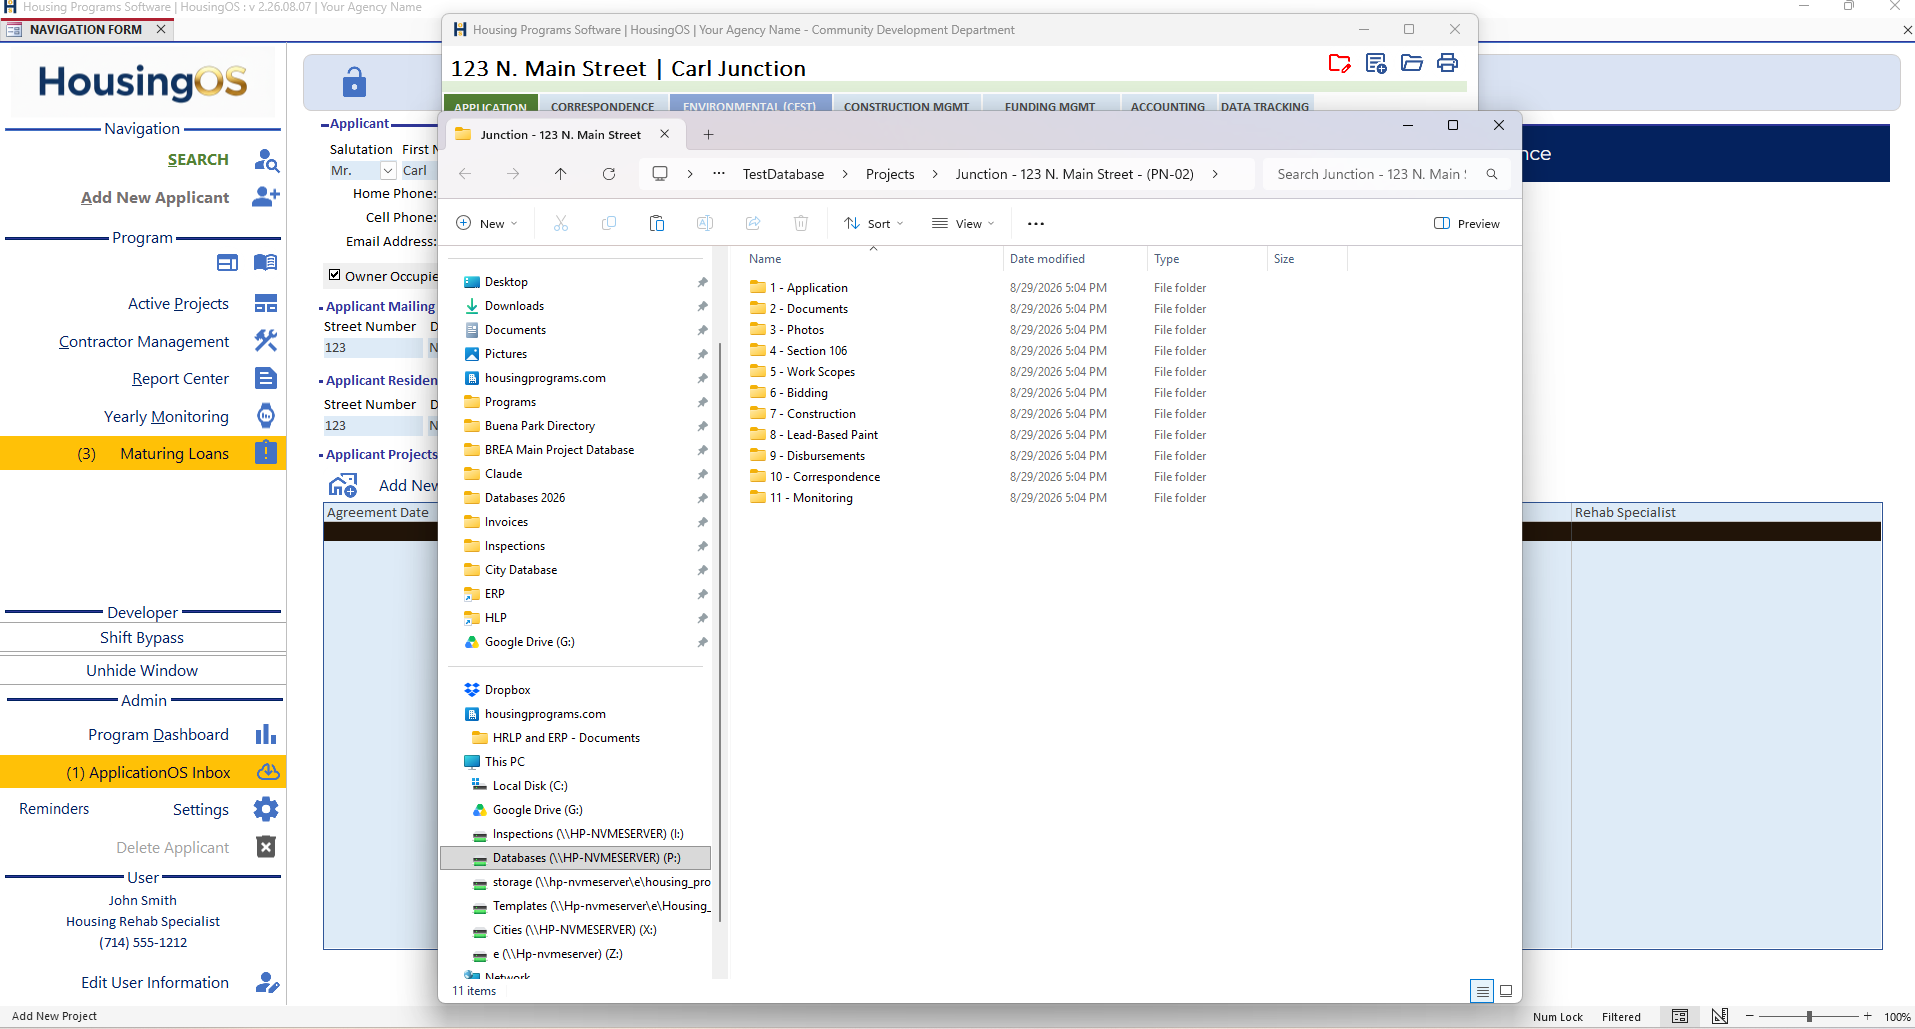1915x1029 pixels.
Task: Click the Shift Bypass button
Action: [142, 638]
